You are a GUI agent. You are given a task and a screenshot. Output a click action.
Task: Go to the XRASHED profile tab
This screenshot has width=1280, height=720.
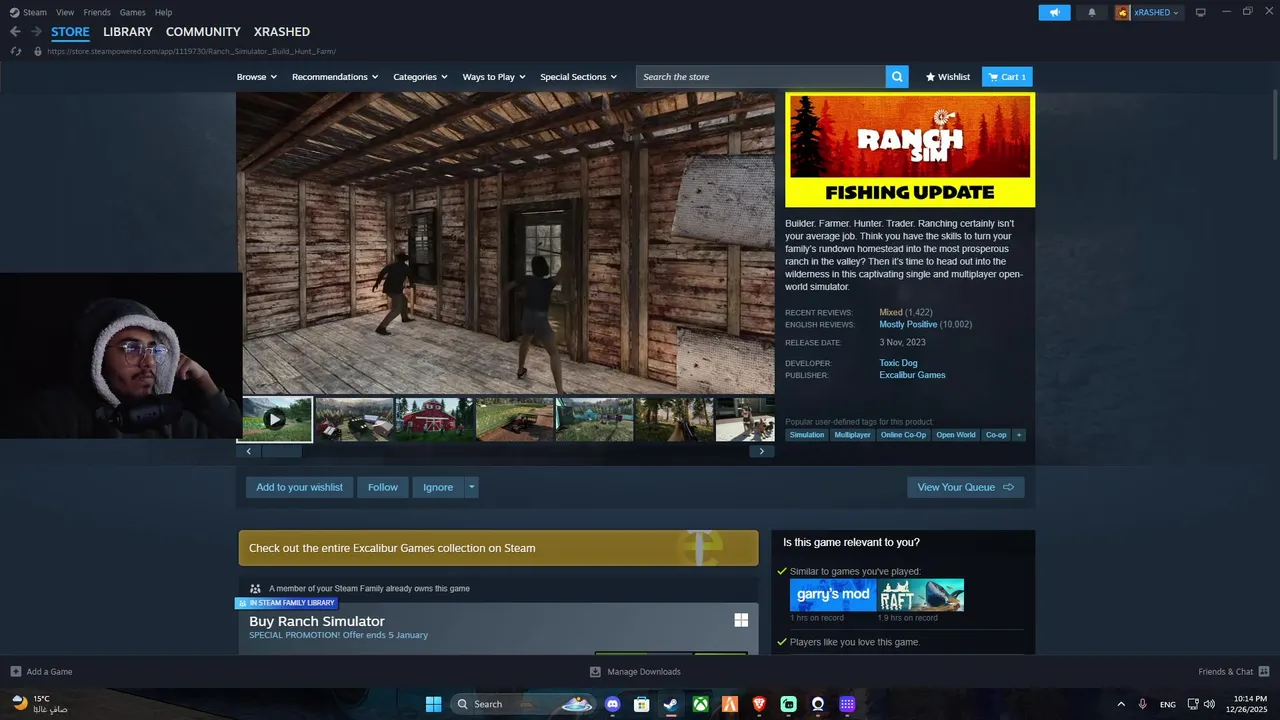coord(282,32)
